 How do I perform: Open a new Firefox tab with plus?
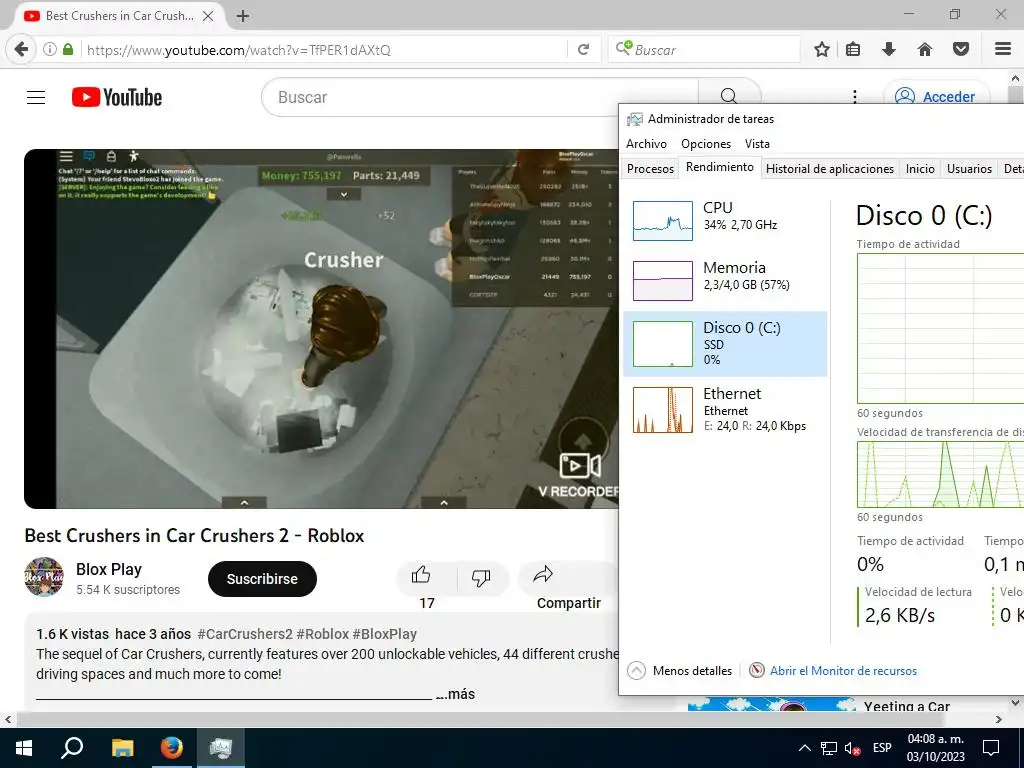click(243, 16)
